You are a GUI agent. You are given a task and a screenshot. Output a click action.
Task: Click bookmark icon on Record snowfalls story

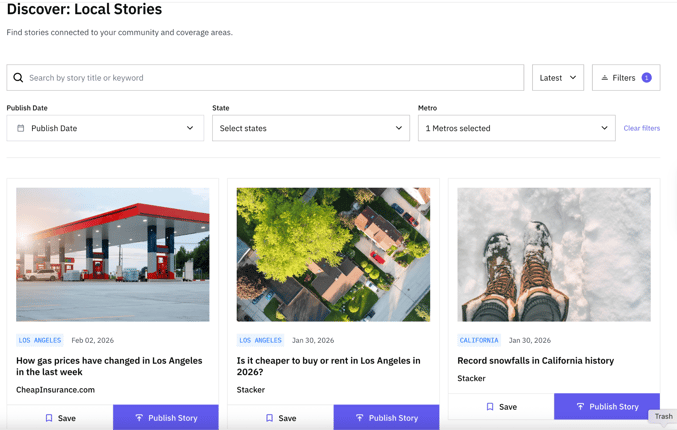coord(490,407)
